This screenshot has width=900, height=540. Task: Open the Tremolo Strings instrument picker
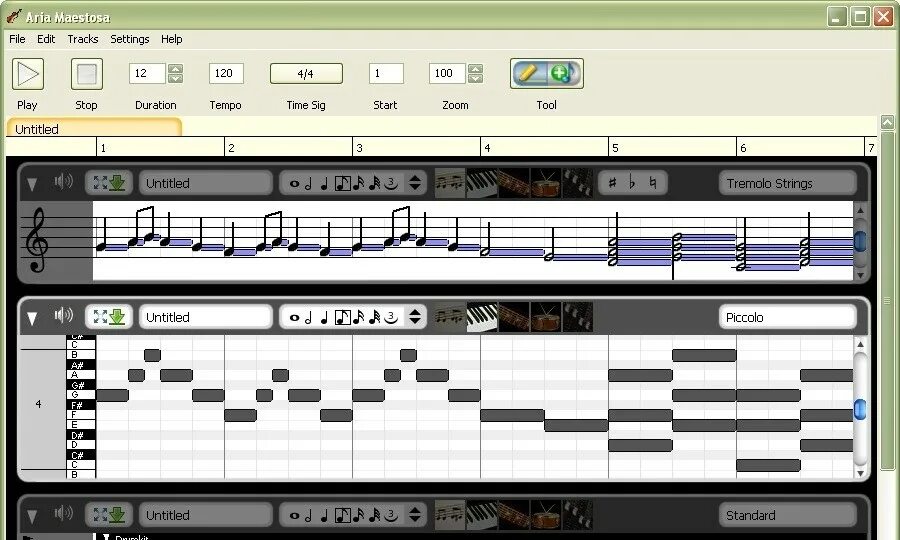(x=788, y=184)
